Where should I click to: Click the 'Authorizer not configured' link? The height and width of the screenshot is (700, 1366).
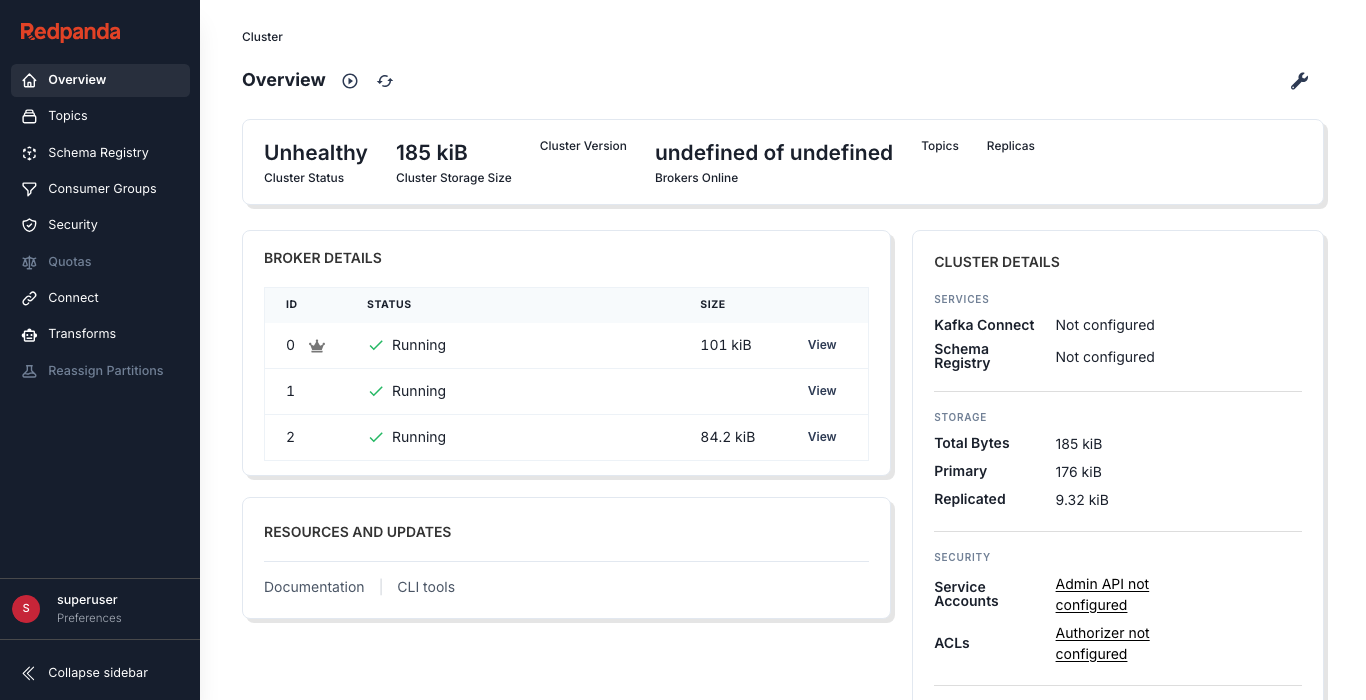(x=1102, y=643)
